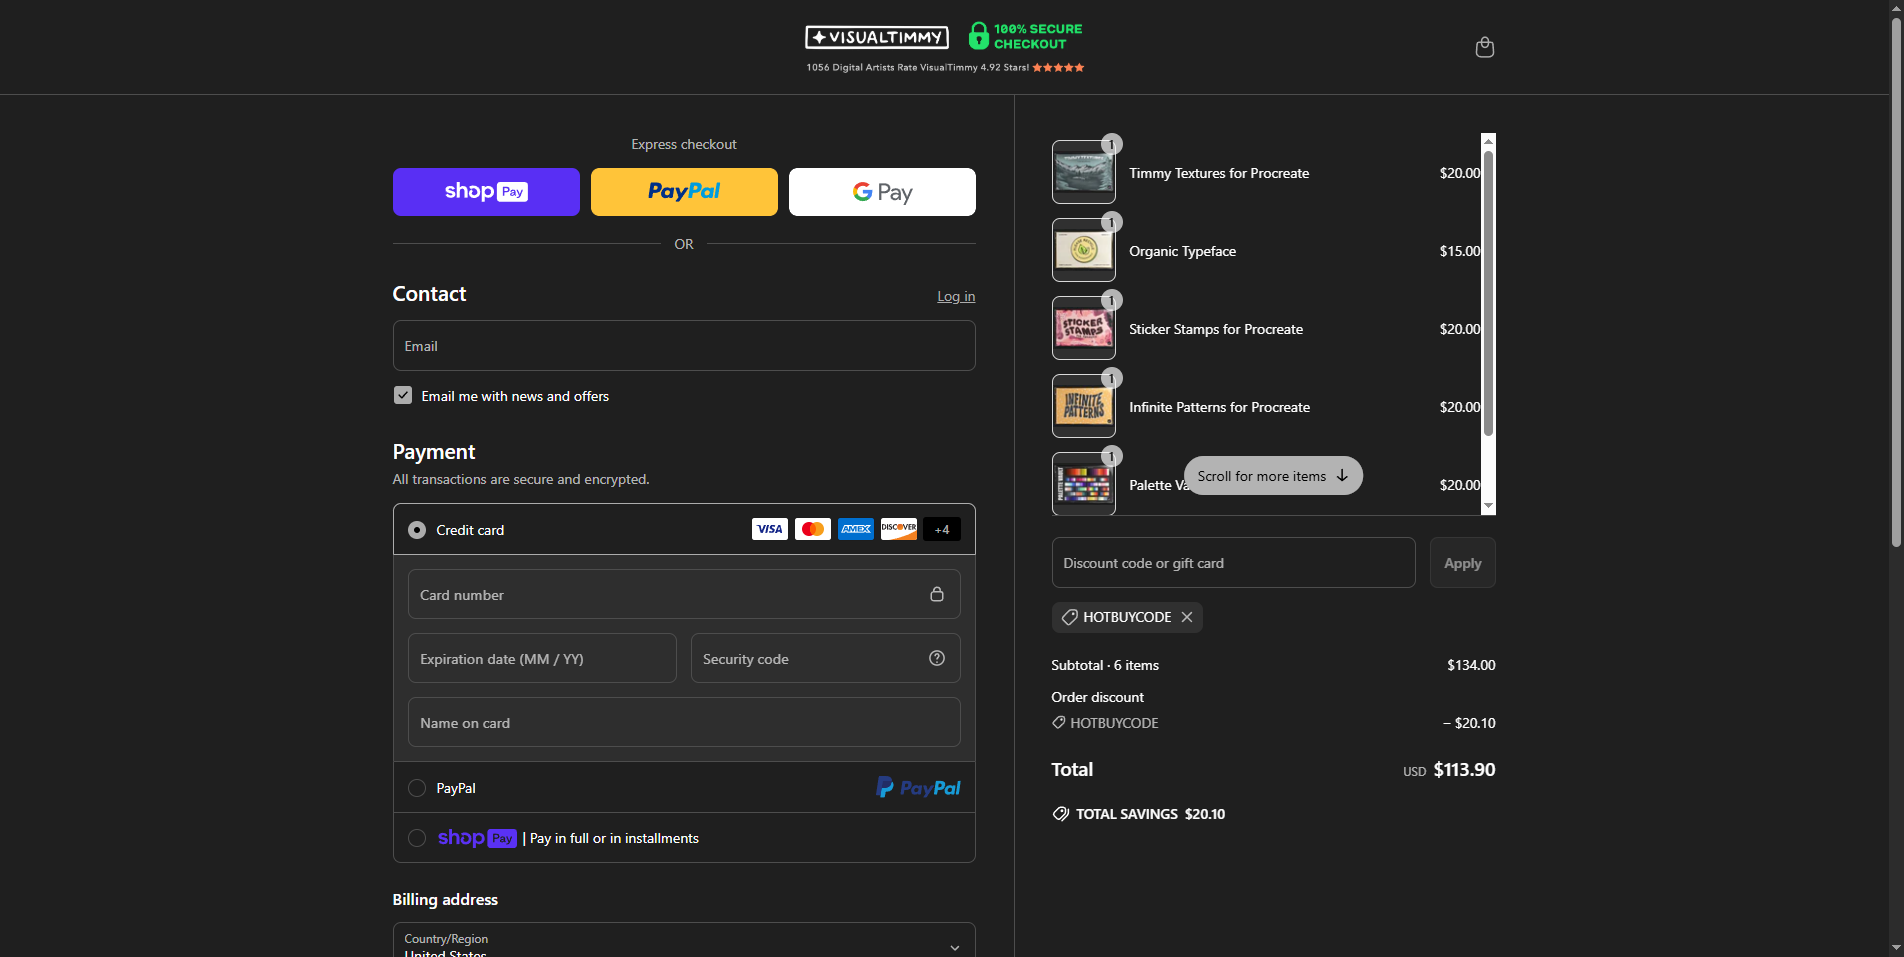This screenshot has height=957, width=1904.
Task: Click the Shop Pay logo in installments row
Action: pos(477,838)
